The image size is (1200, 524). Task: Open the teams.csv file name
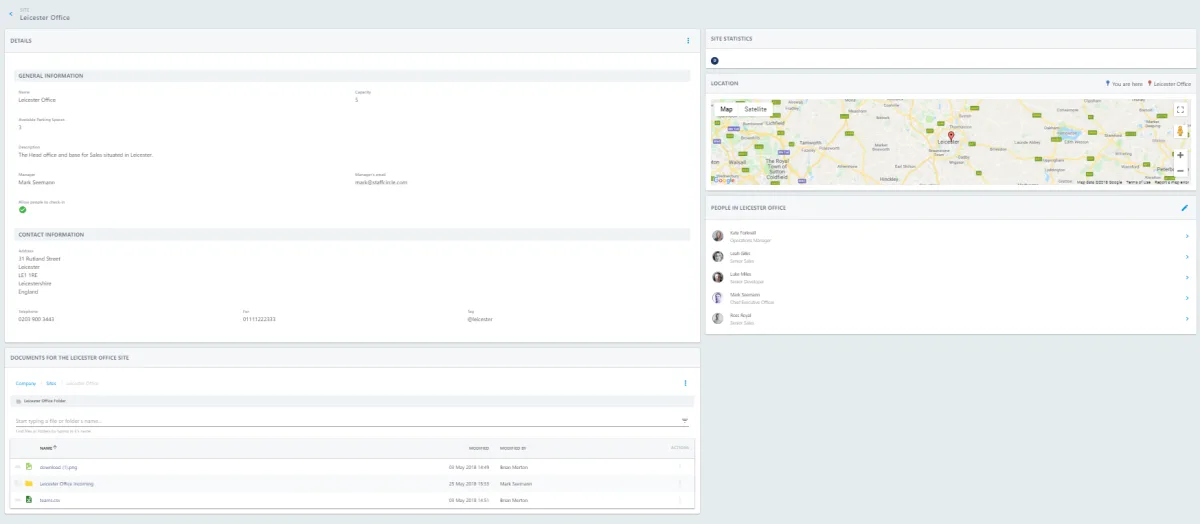point(49,499)
